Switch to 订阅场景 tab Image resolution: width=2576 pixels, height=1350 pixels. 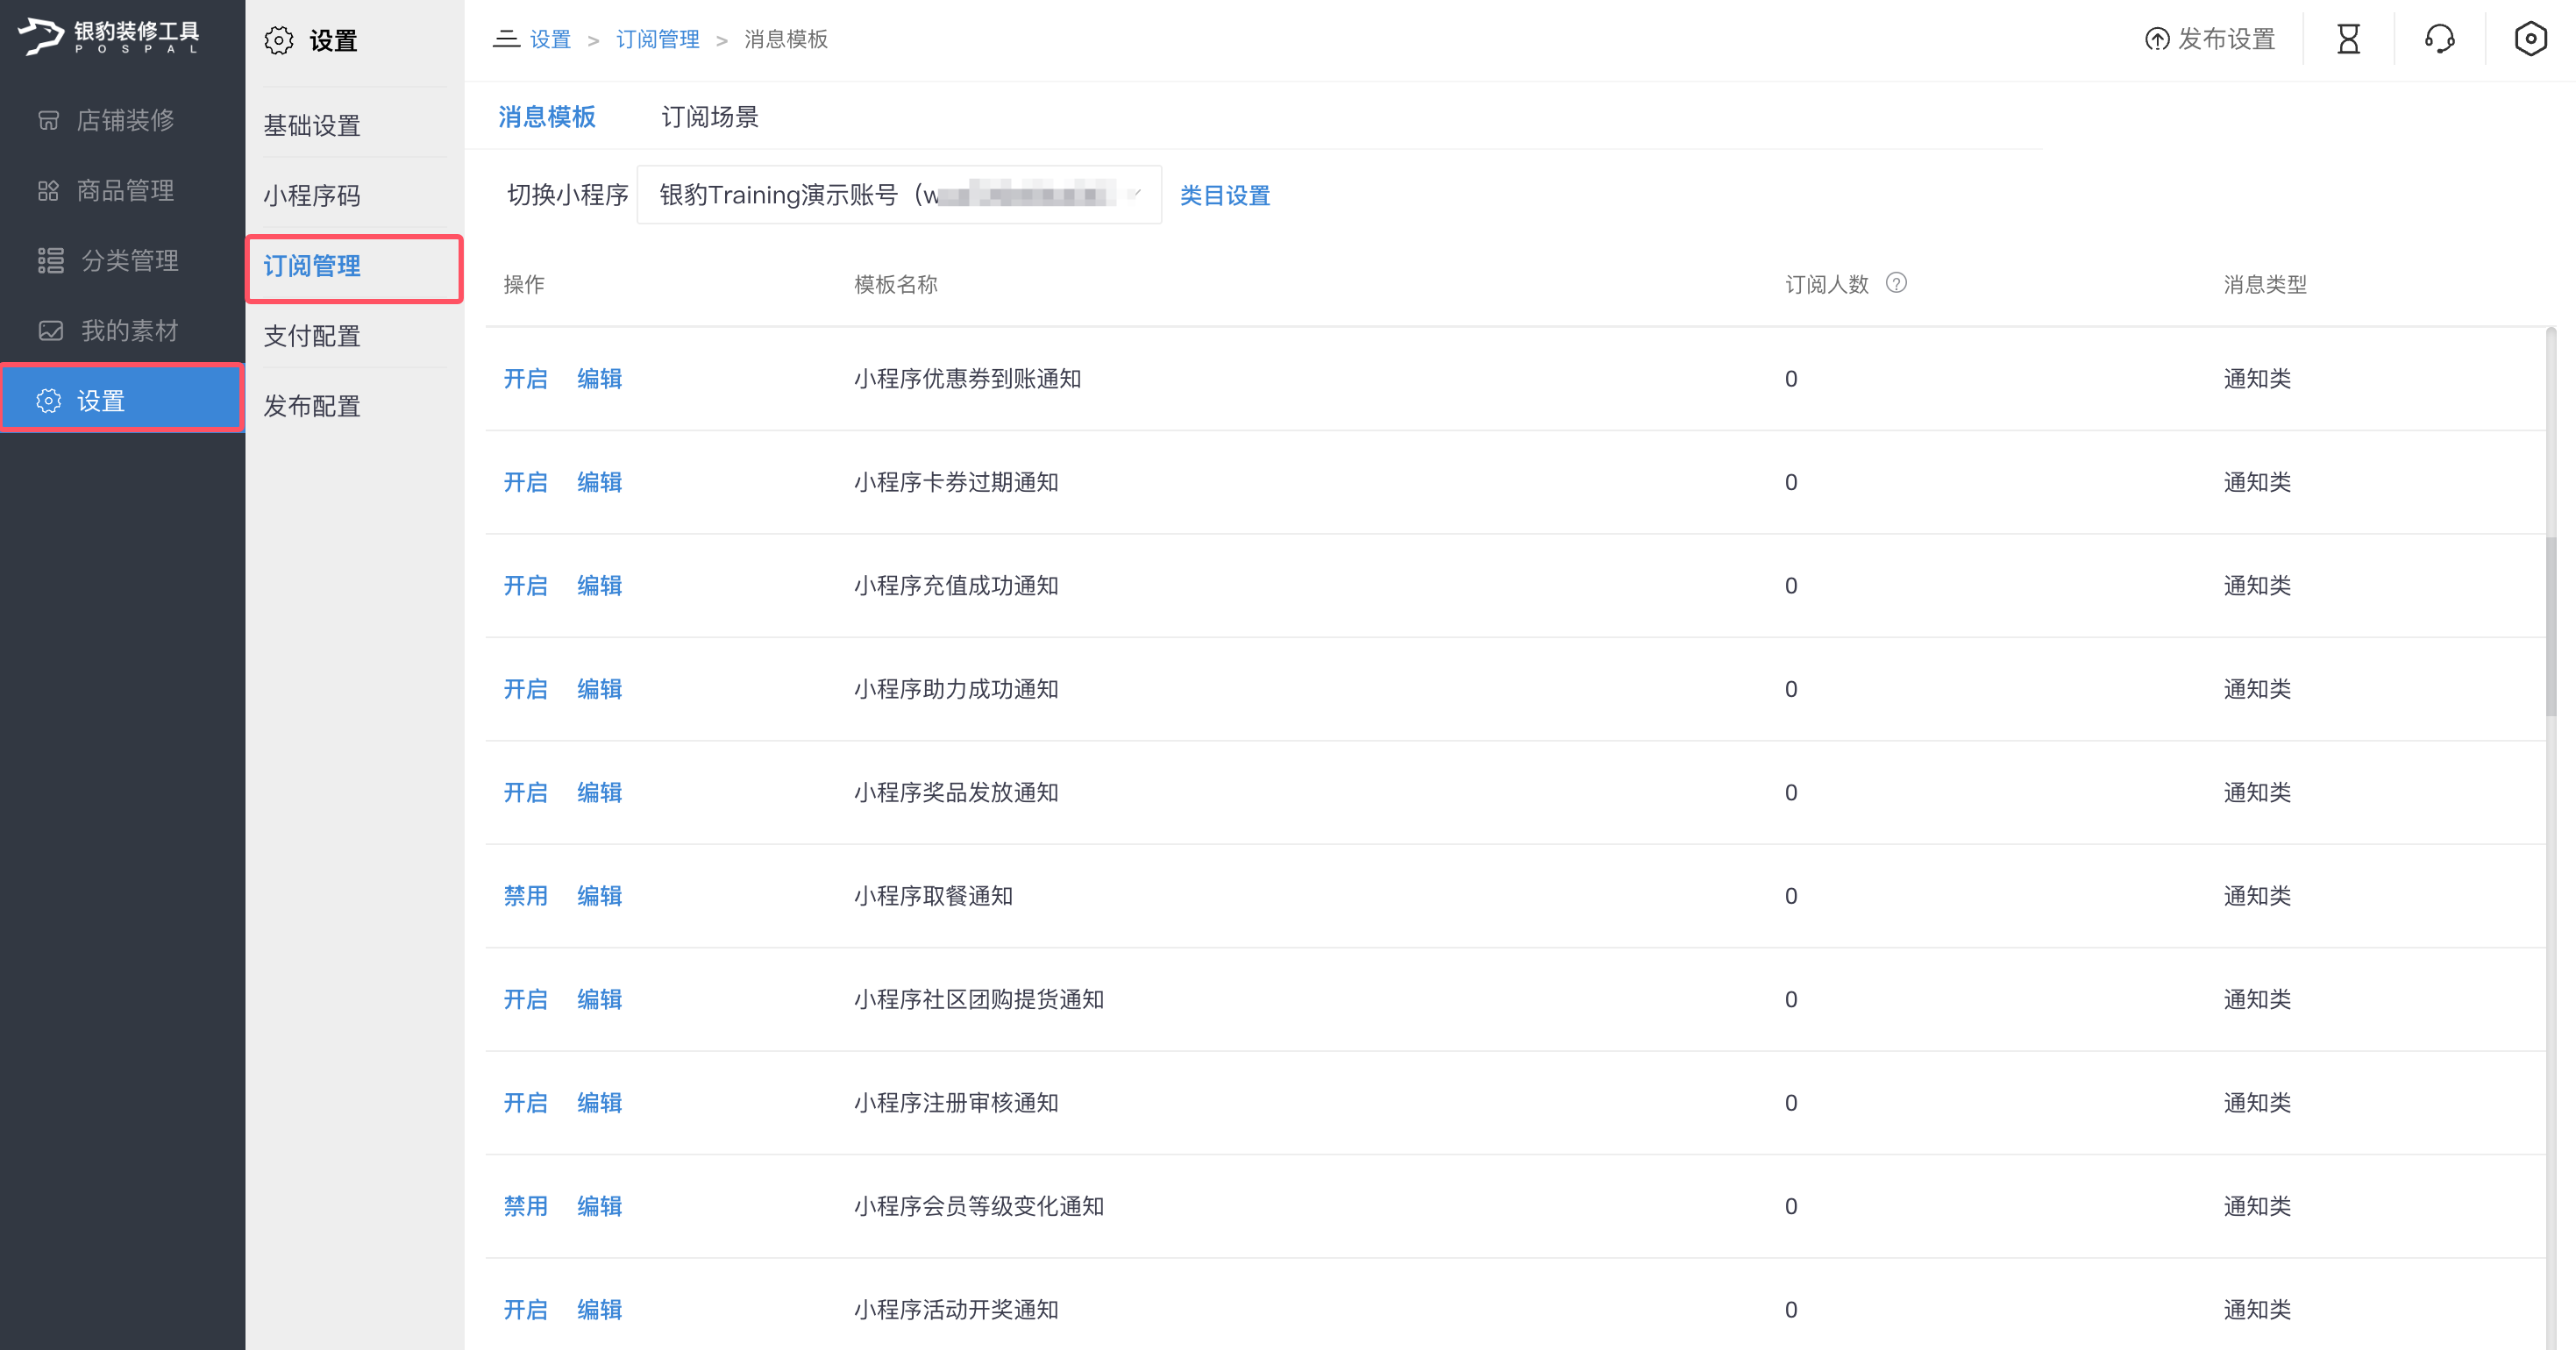coord(709,117)
